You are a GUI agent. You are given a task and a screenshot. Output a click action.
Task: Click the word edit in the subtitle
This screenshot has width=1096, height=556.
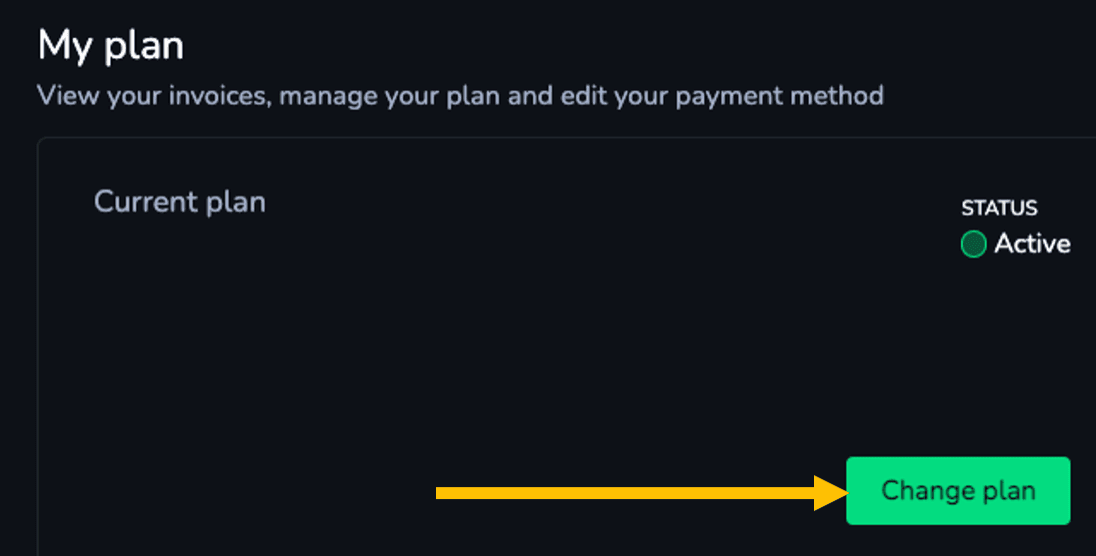[x=584, y=95]
